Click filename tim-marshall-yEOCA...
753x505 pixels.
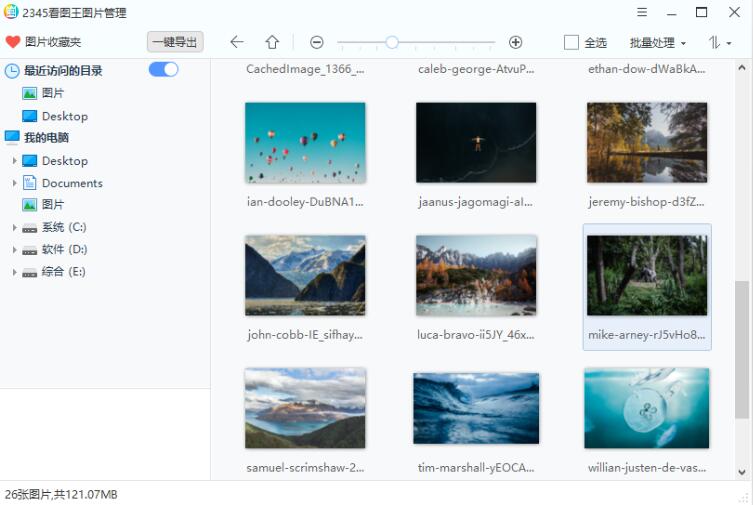(x=476, y=468)
